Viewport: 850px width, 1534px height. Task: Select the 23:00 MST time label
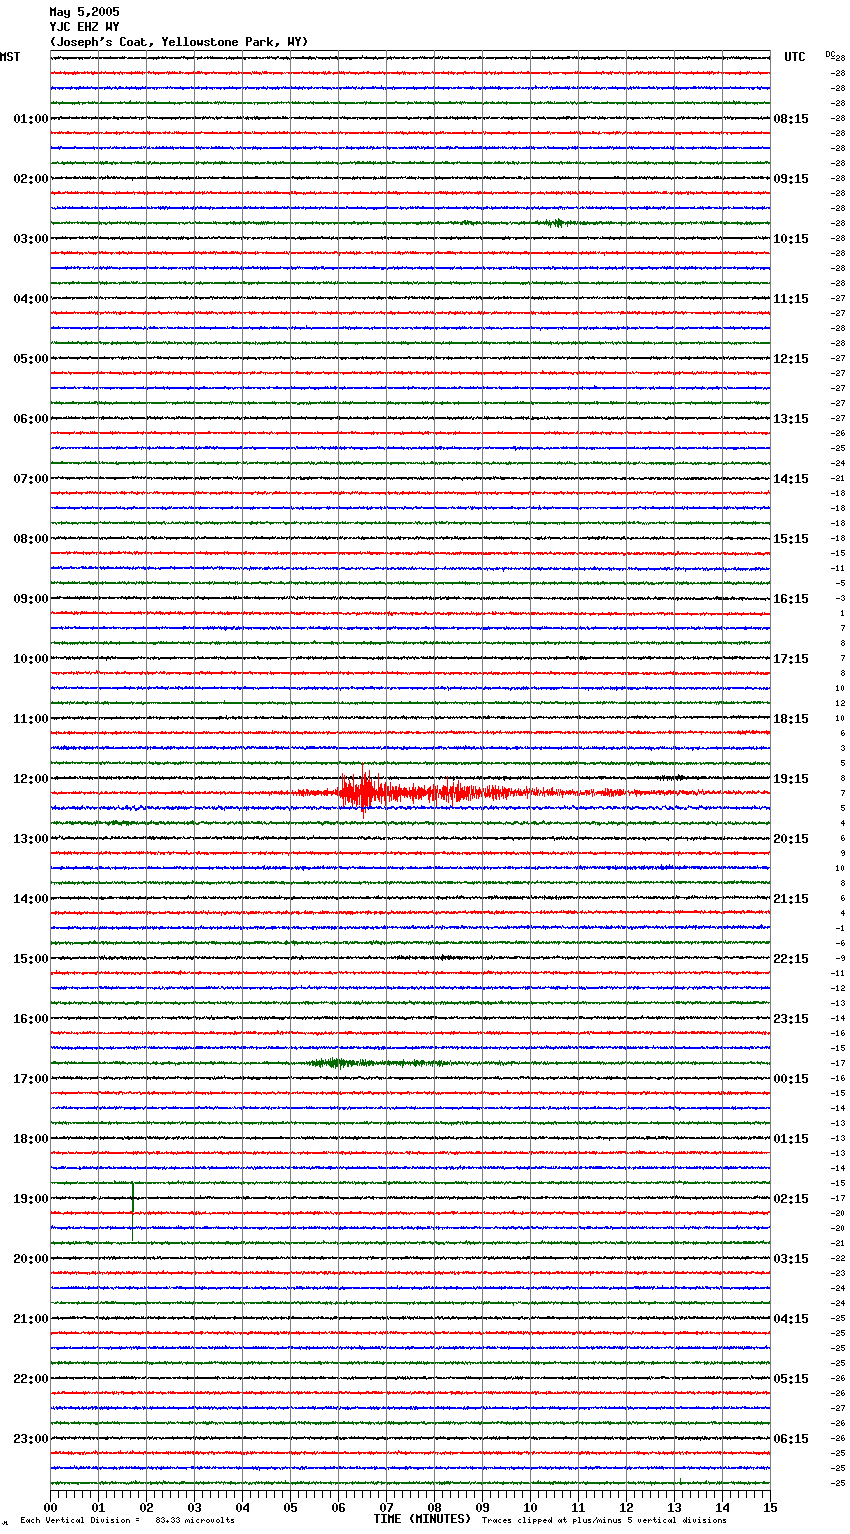tap(31, 1439)
